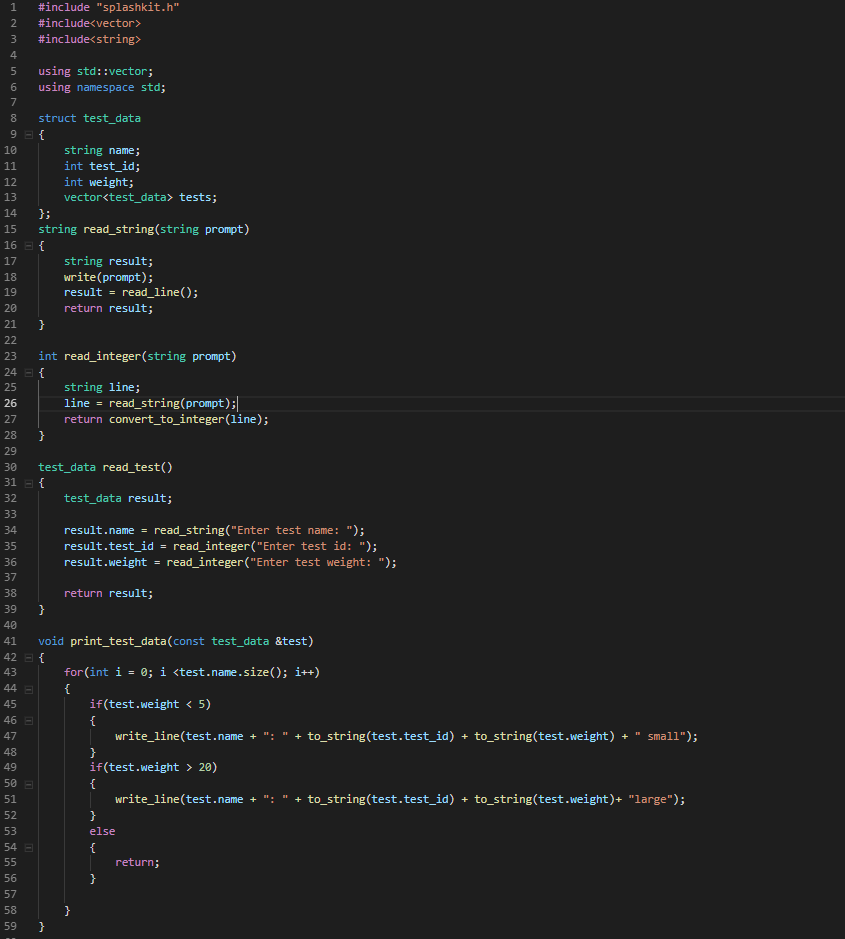Collapse the else block fold at line 54

coord(29,847)
